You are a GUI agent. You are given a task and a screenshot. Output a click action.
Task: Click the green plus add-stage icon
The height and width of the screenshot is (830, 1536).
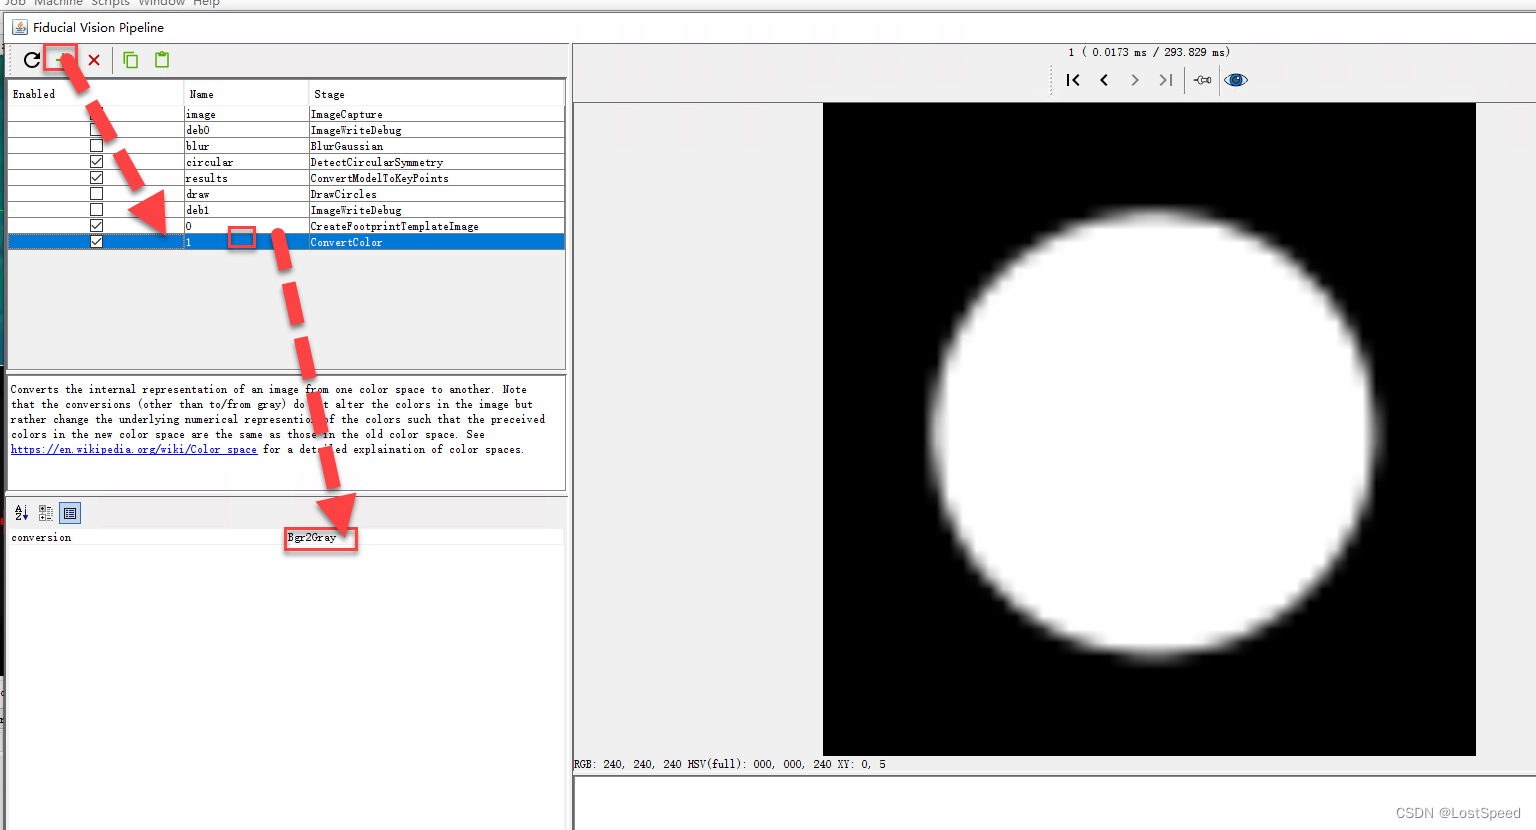[x=61, y=60]
